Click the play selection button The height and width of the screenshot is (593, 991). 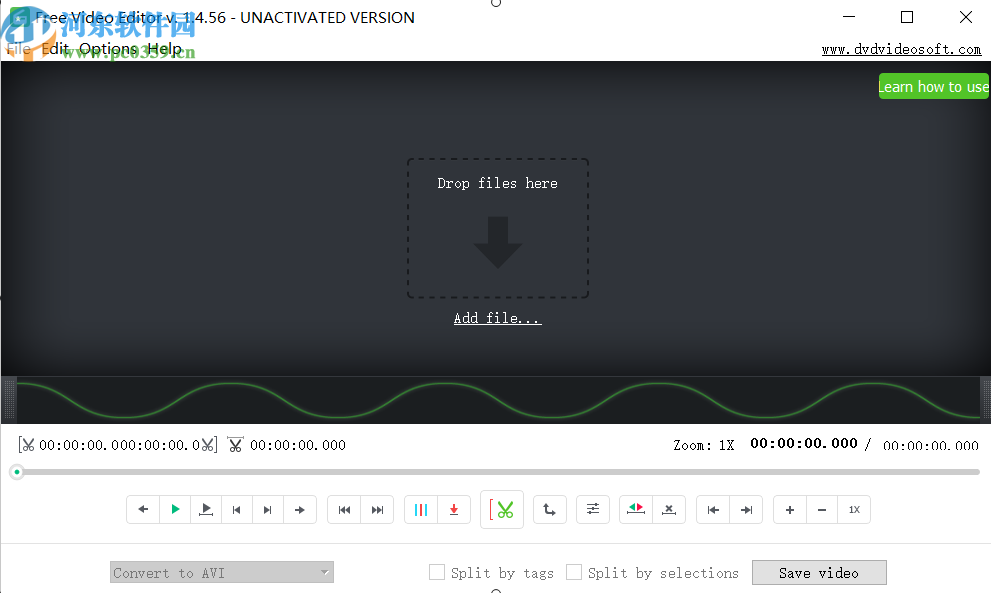(206, 510)
